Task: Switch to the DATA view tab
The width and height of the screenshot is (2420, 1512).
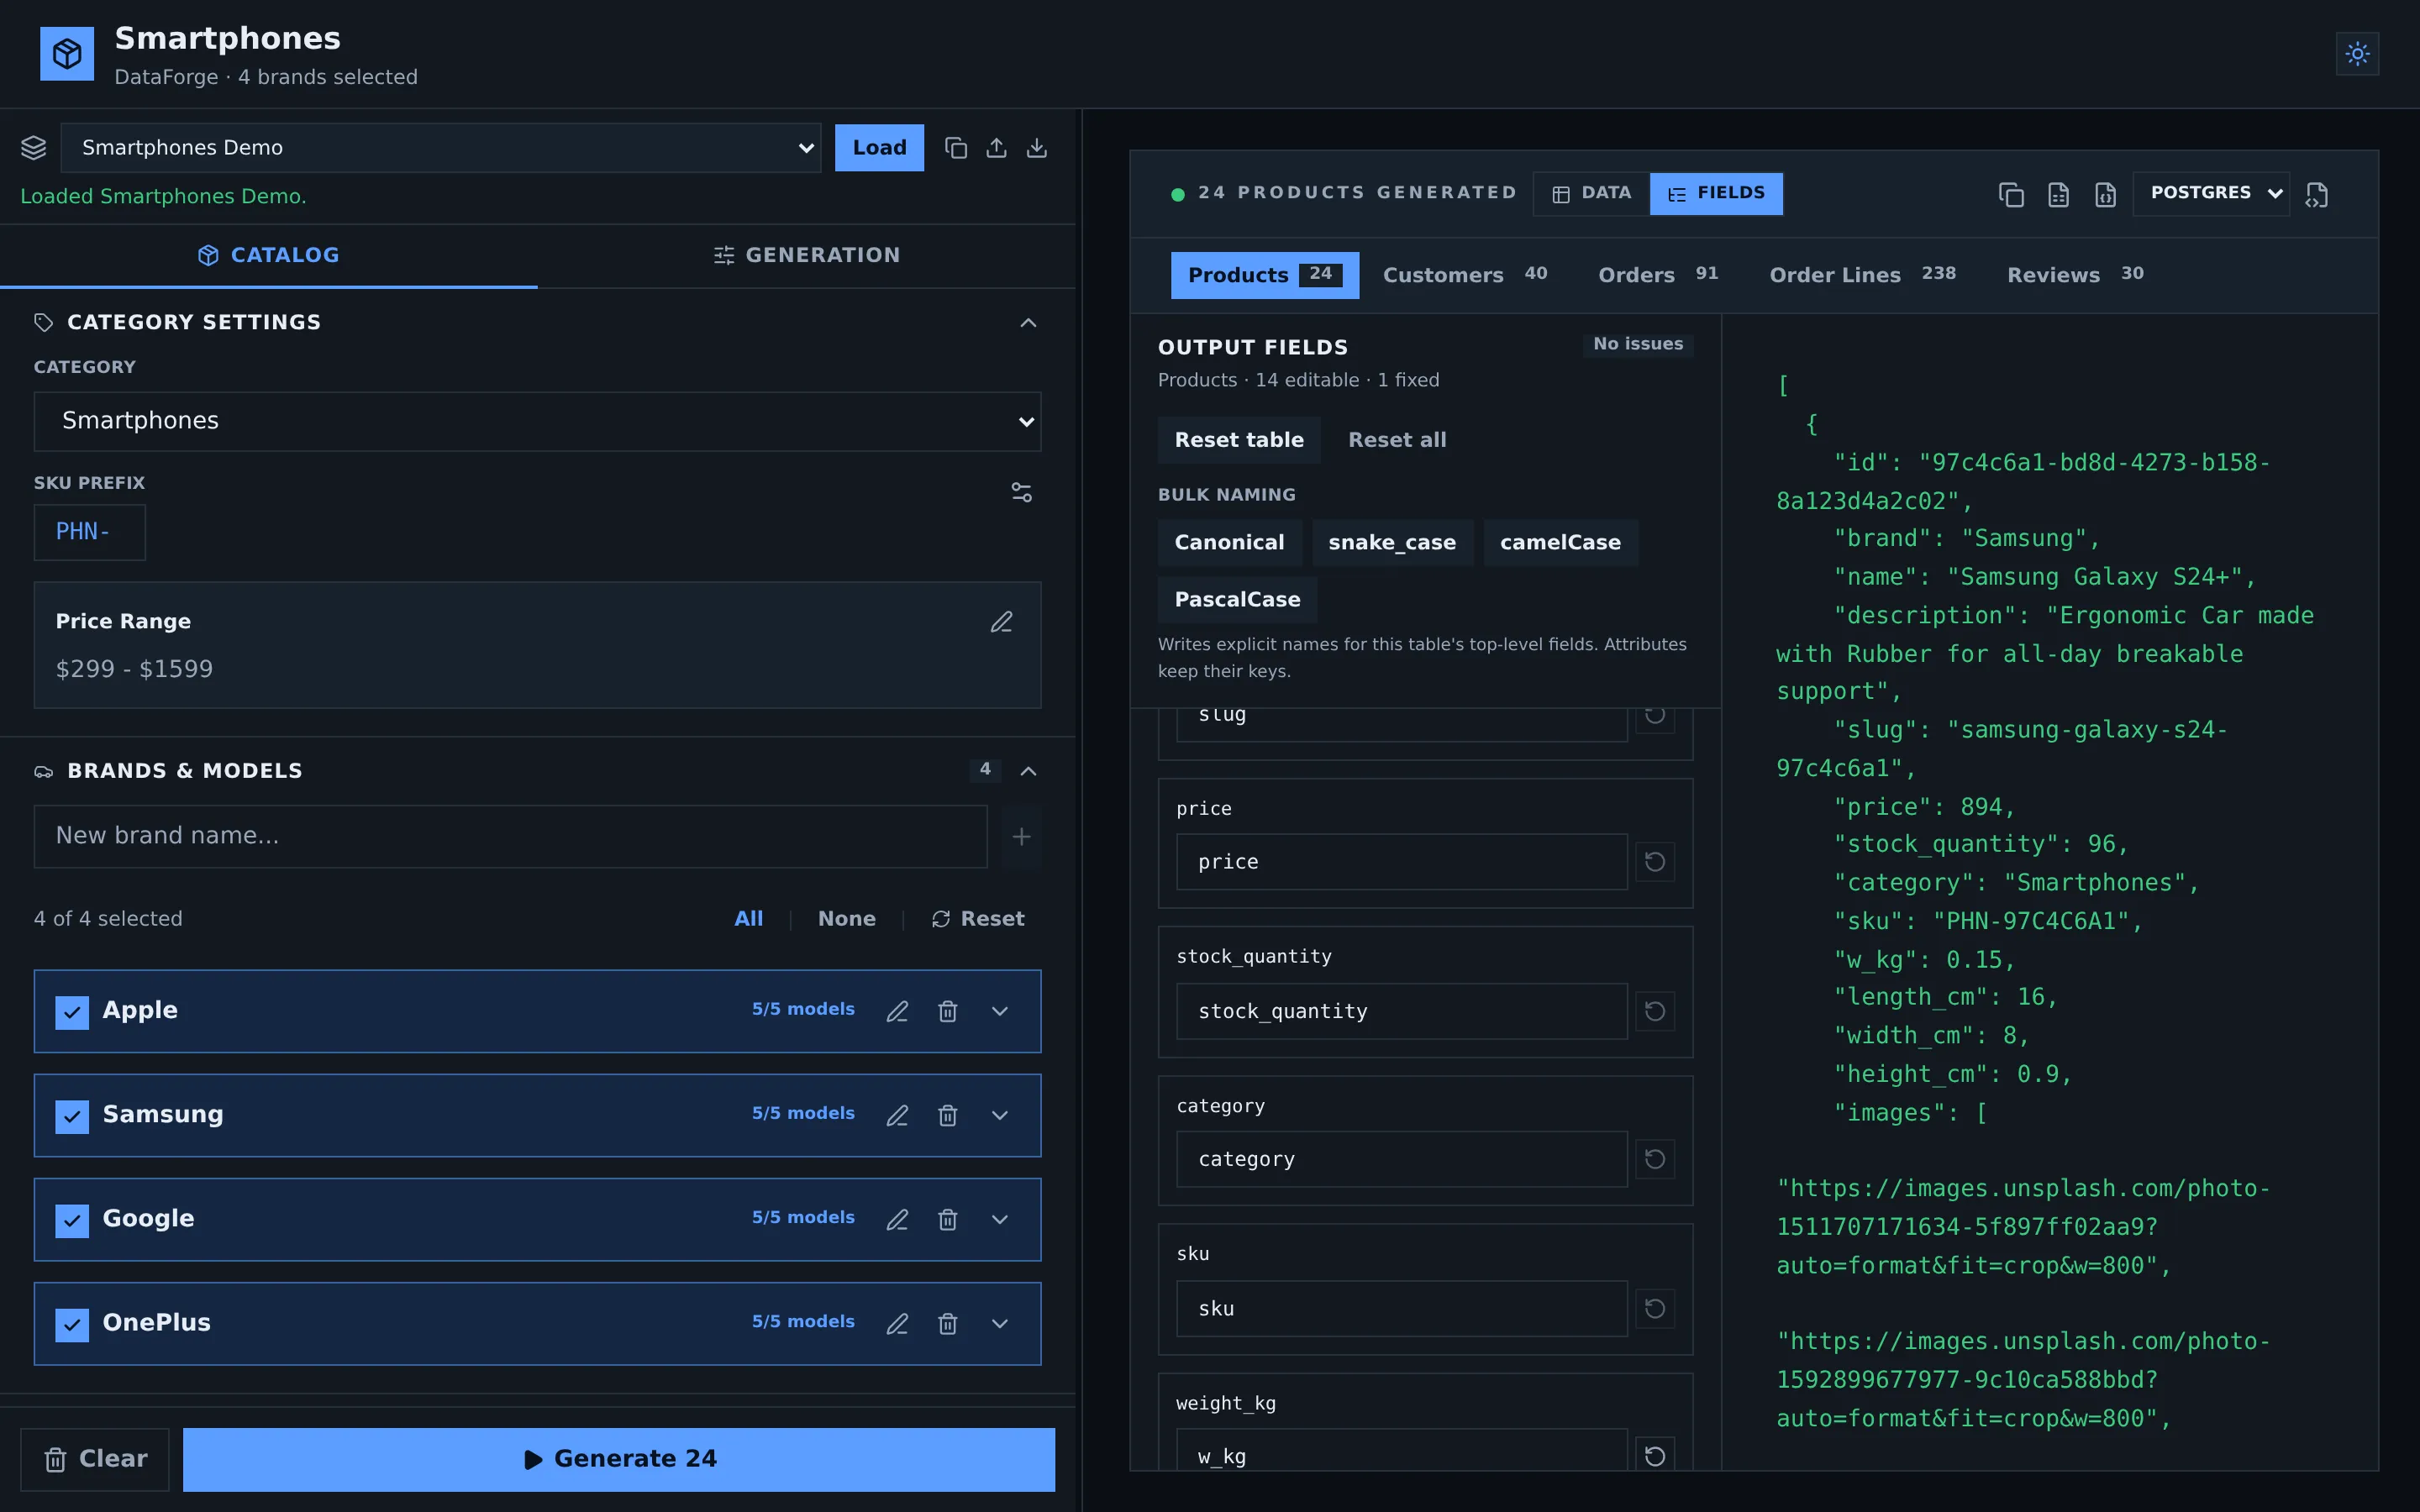Action: [1591, 193]
